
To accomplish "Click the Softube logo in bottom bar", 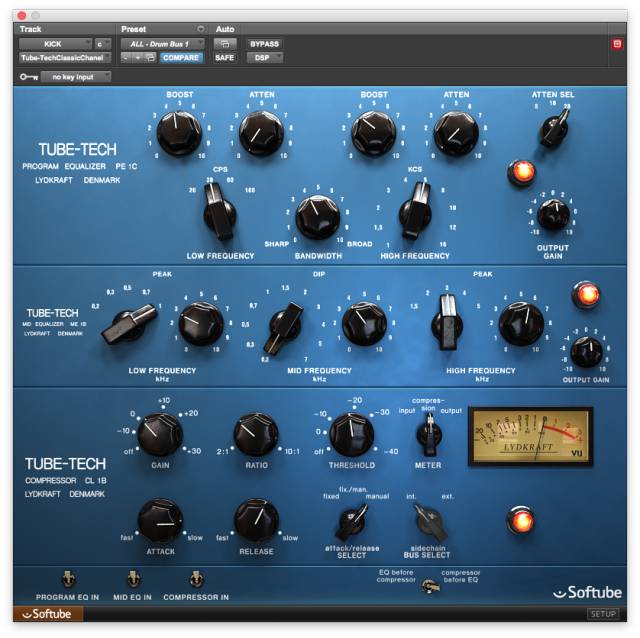I will click(x=48, y=614).
